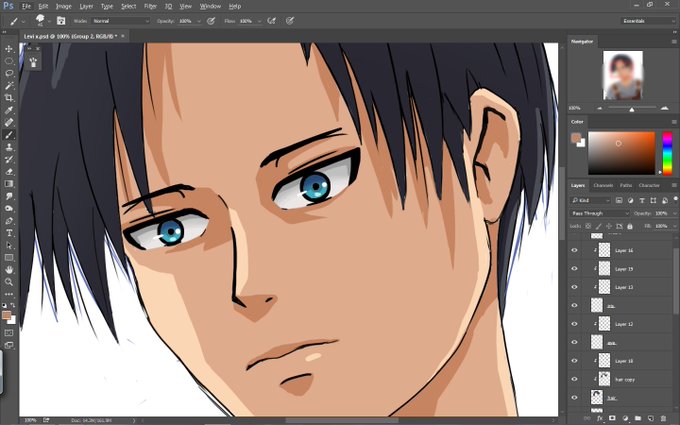680x425 pixels.
Task: Open the Brush Settings panel button
Action: (61, 21)
